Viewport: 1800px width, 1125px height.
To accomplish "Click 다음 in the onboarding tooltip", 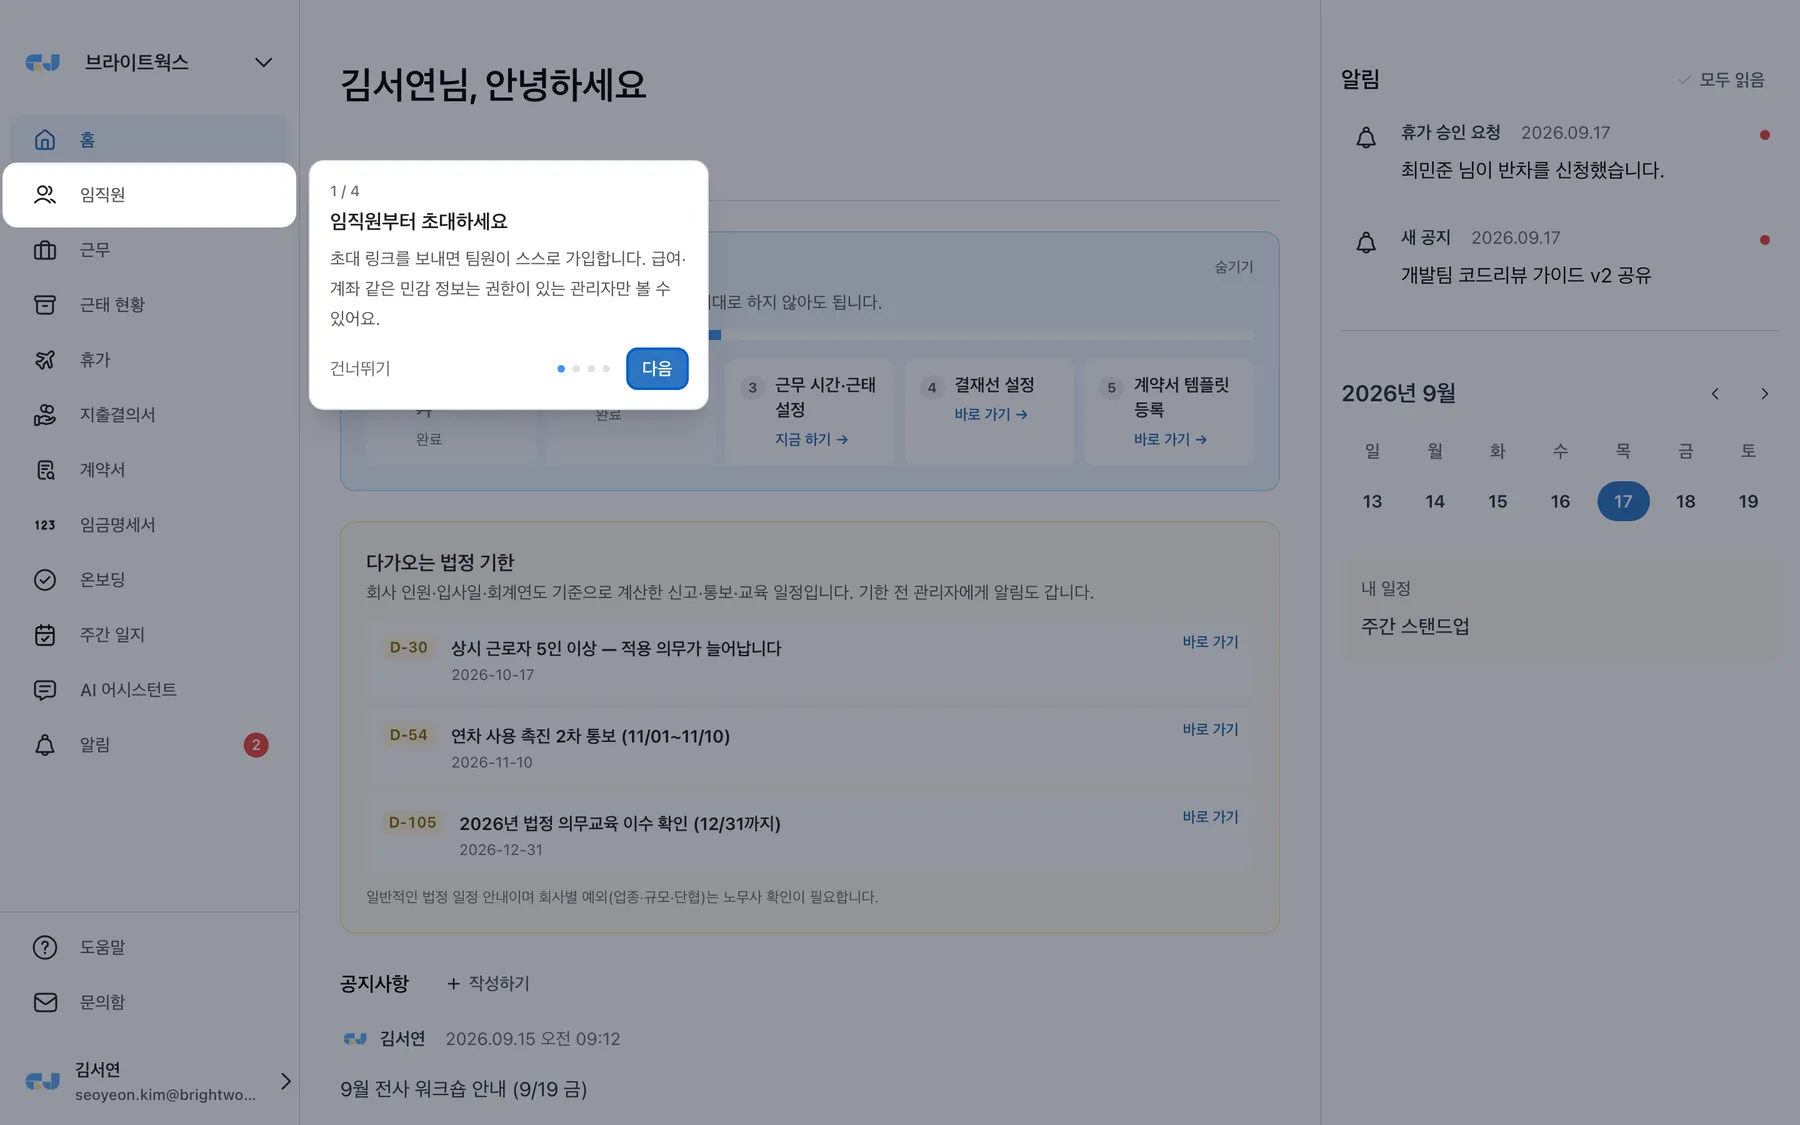I will pos(657,369).
